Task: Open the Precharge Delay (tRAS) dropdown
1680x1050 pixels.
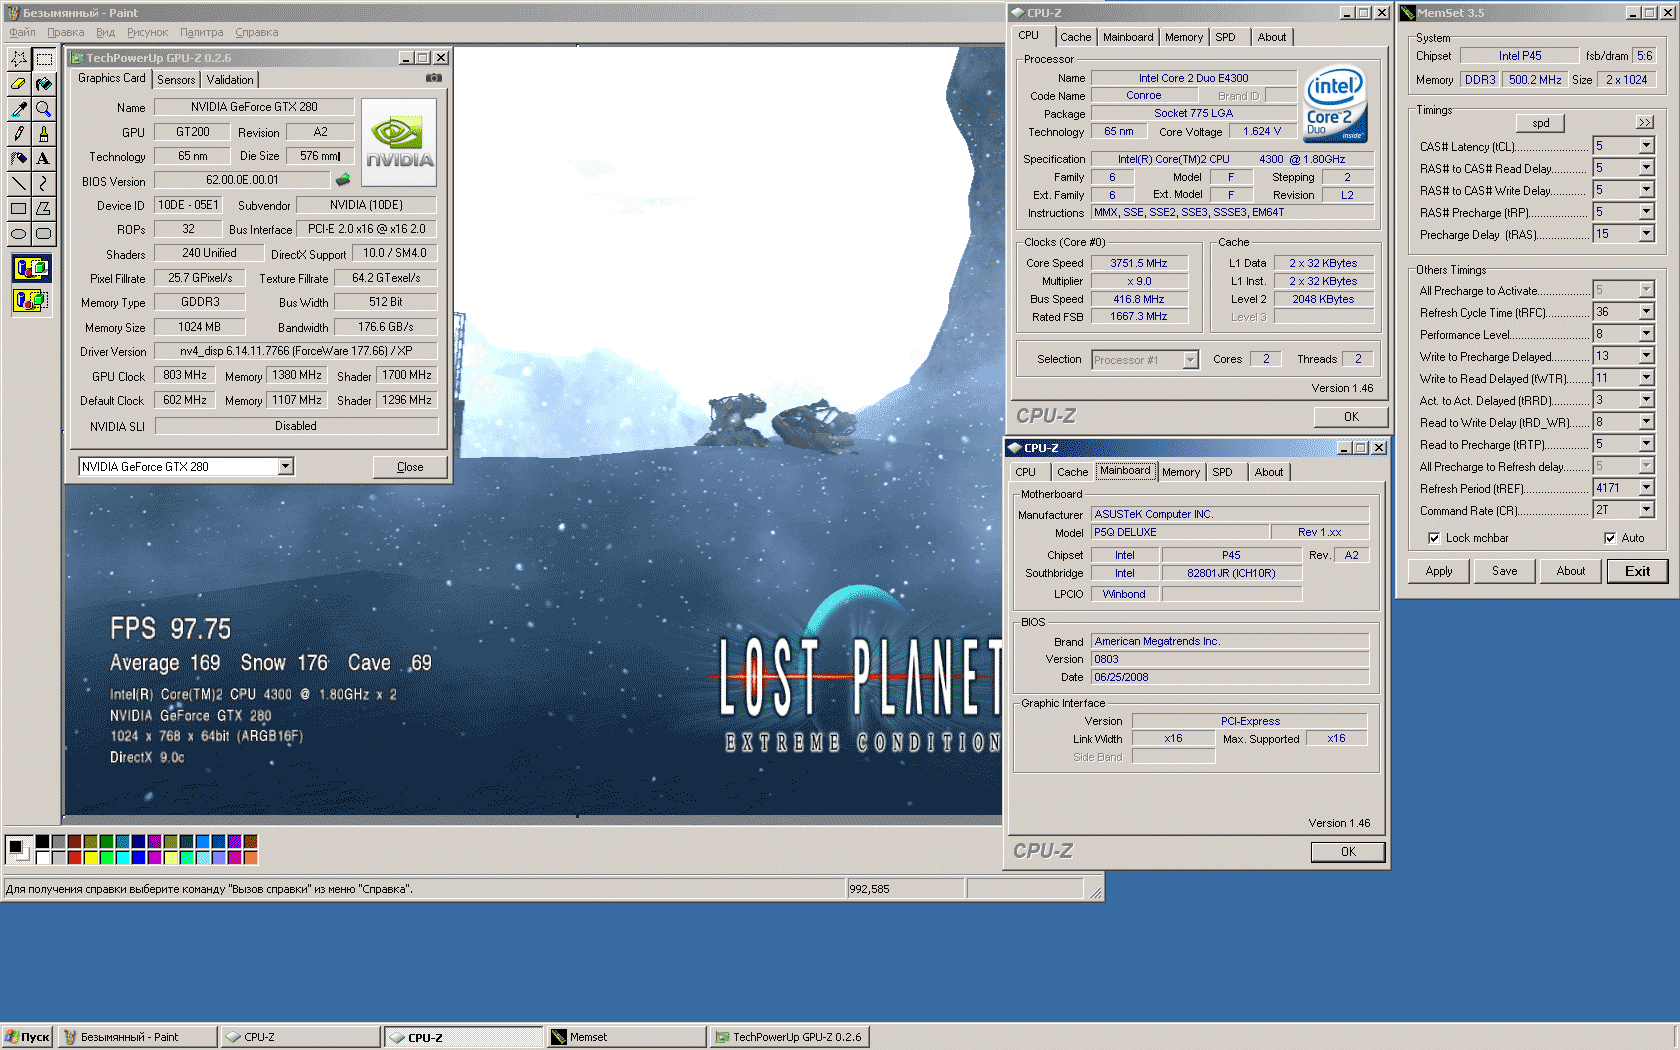Action: point(1646,234)
